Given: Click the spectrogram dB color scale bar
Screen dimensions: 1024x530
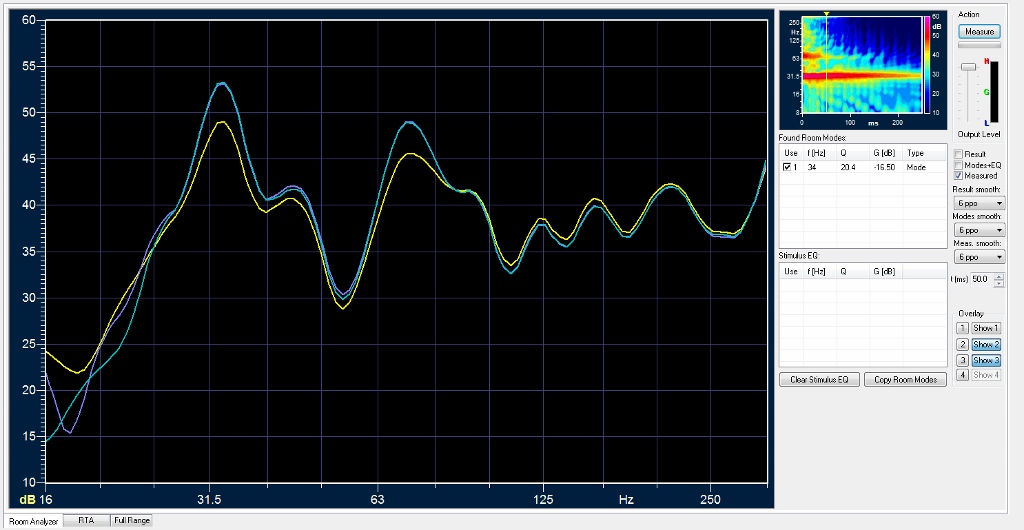Looking at the screenshot, I should [x=926, y=65].
